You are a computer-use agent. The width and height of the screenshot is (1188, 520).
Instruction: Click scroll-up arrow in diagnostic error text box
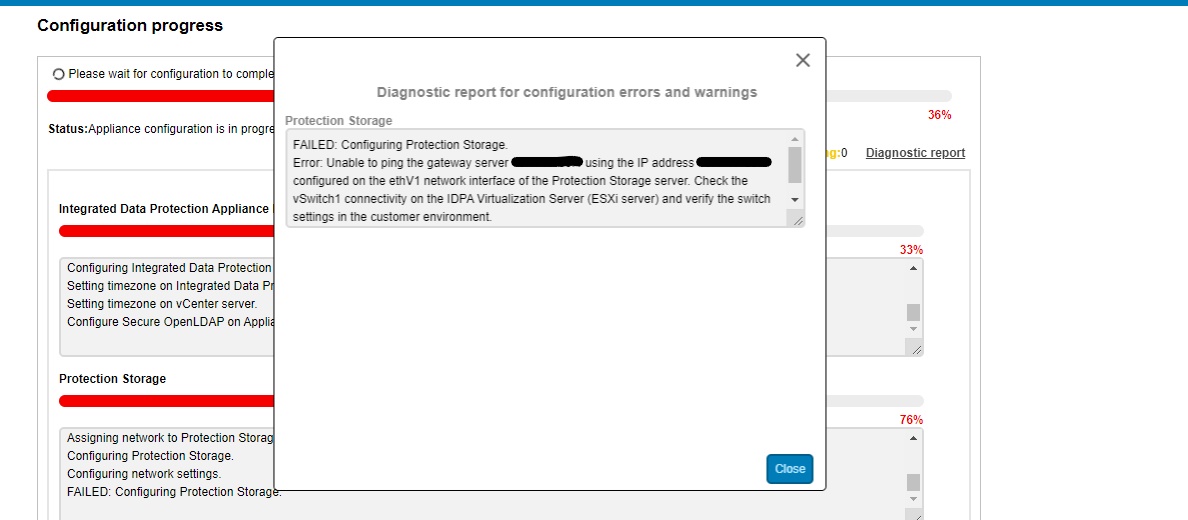pyautogui.click(x=795, y=139)
